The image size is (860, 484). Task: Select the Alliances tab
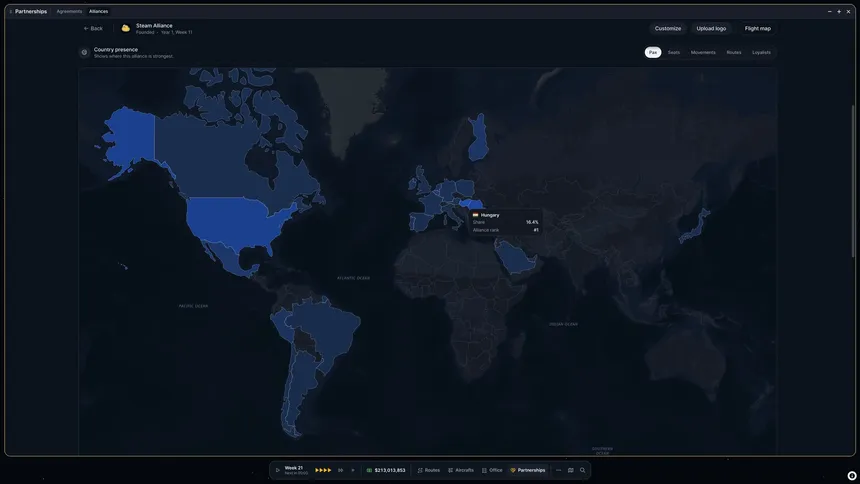[x=99, y=12]
